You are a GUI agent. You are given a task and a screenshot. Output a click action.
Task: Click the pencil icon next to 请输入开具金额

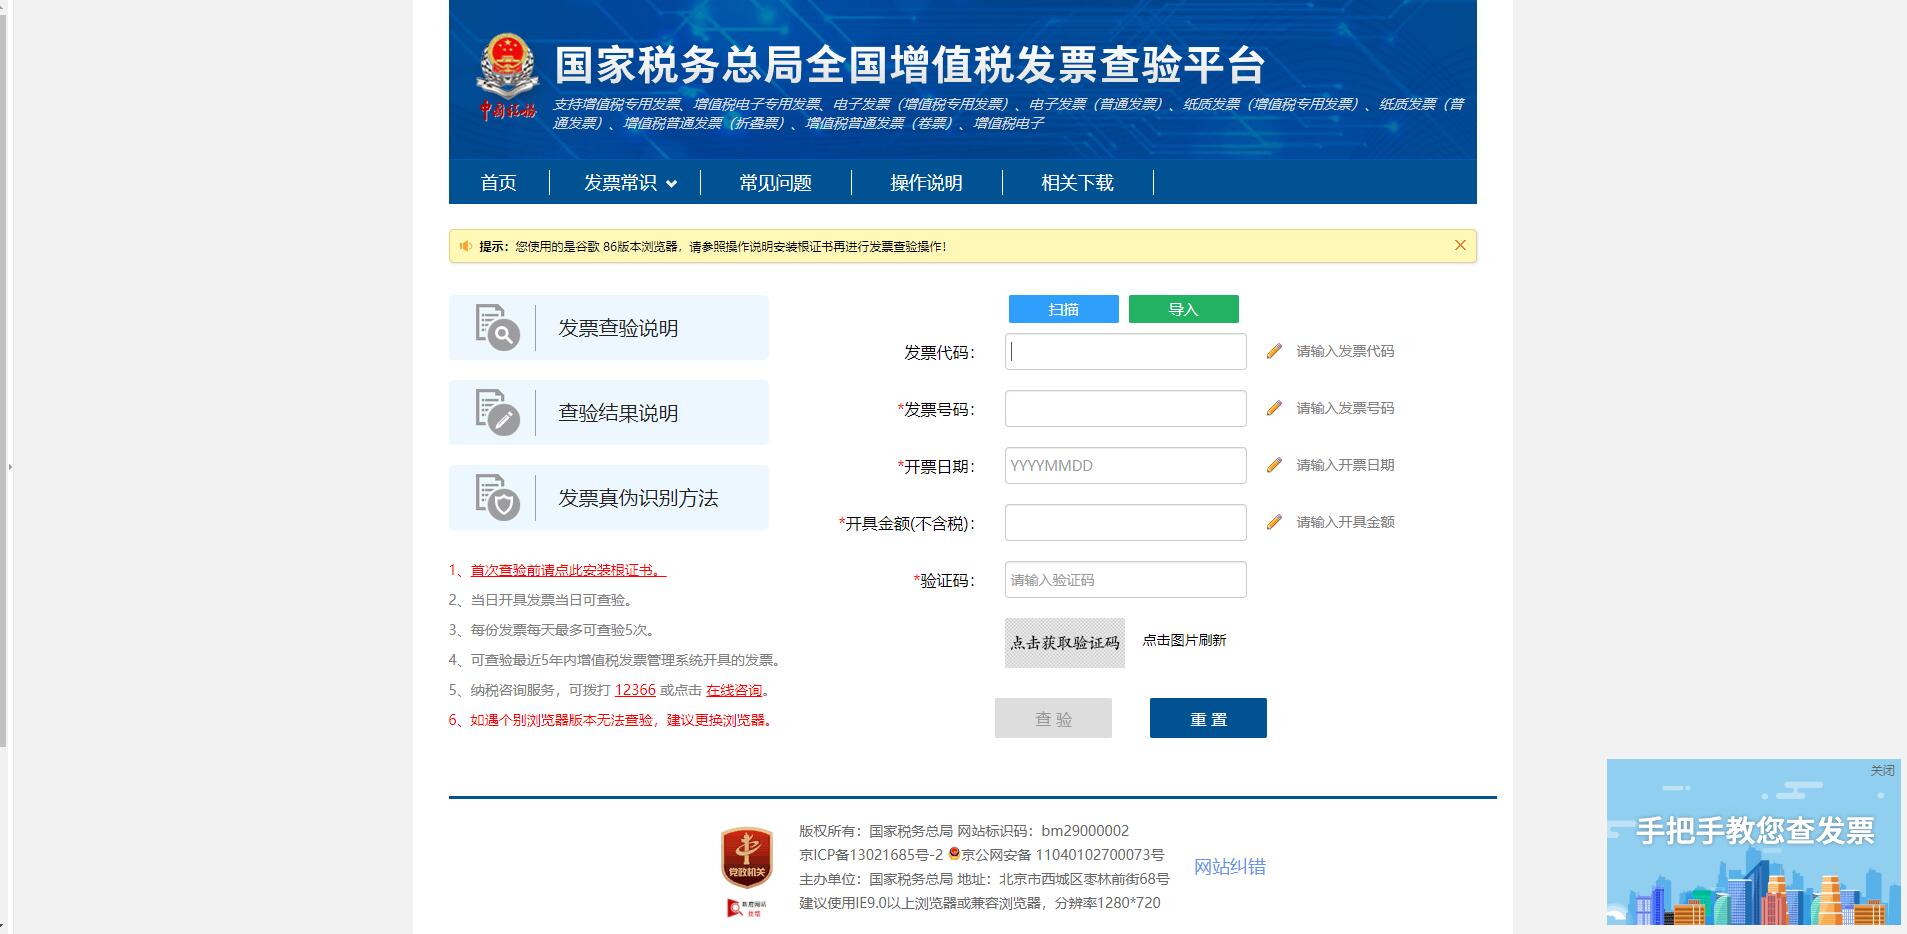pos(1274,522)
